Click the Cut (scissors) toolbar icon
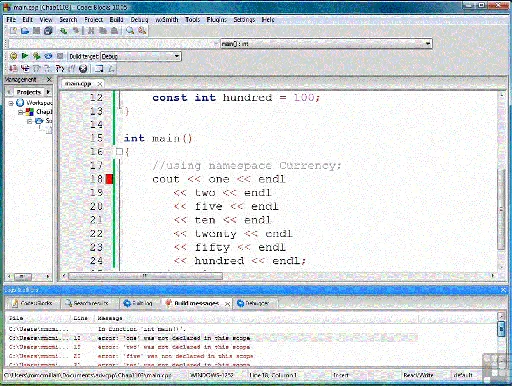The image size is (512, 386). (x=91, y=31)
